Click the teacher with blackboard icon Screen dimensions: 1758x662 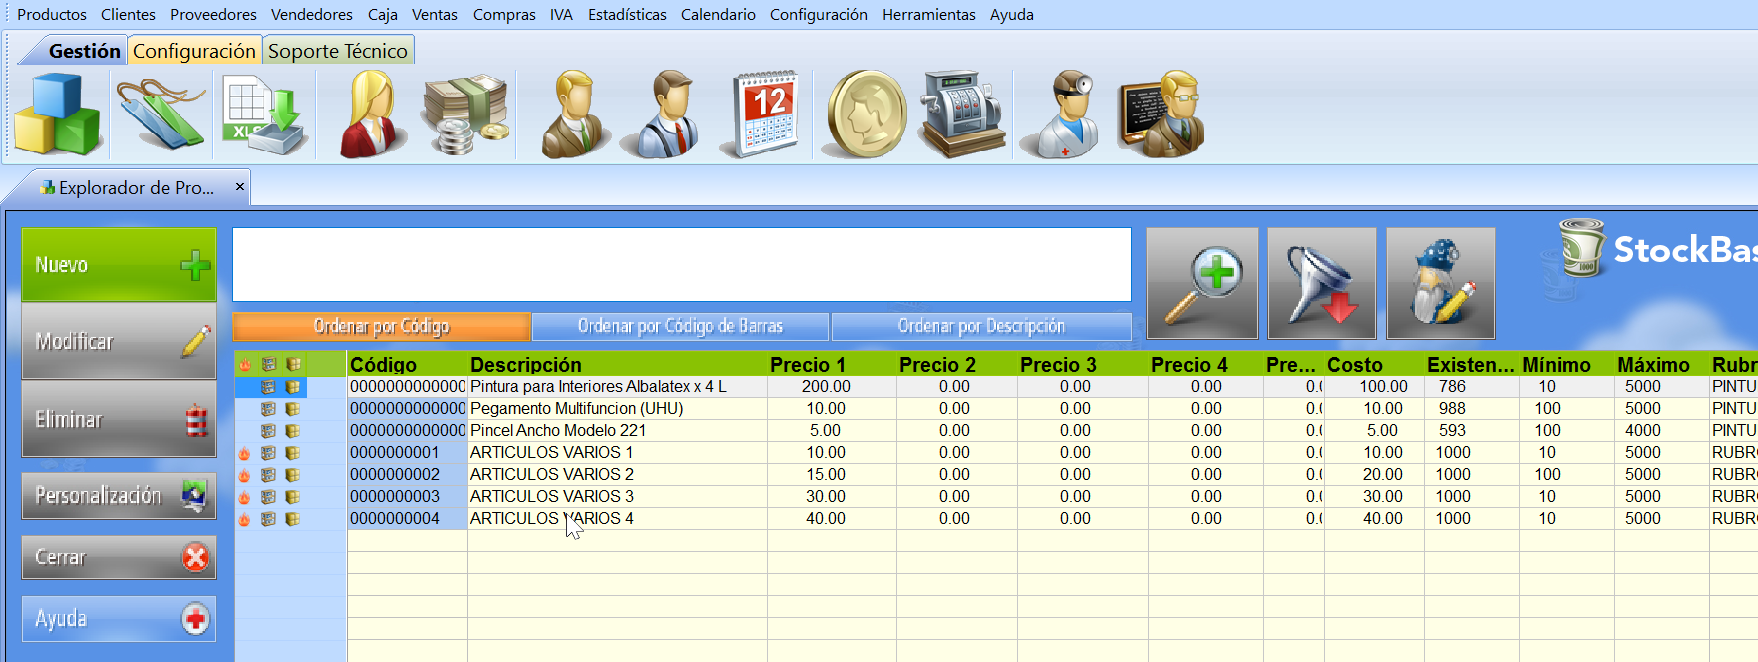1162,115
